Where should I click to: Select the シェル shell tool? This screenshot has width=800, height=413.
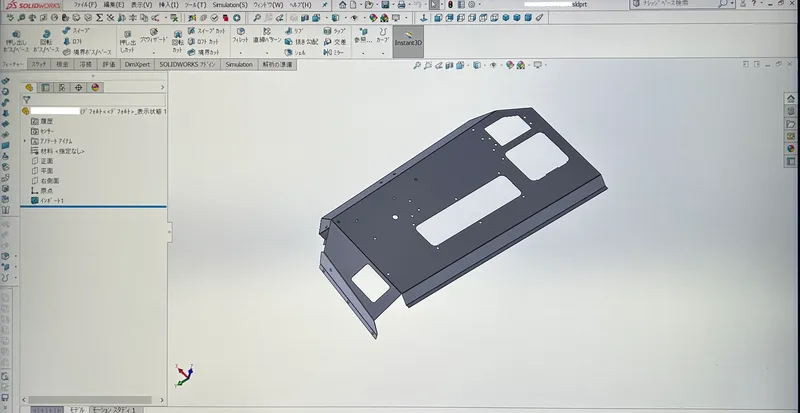pos(295,52)
